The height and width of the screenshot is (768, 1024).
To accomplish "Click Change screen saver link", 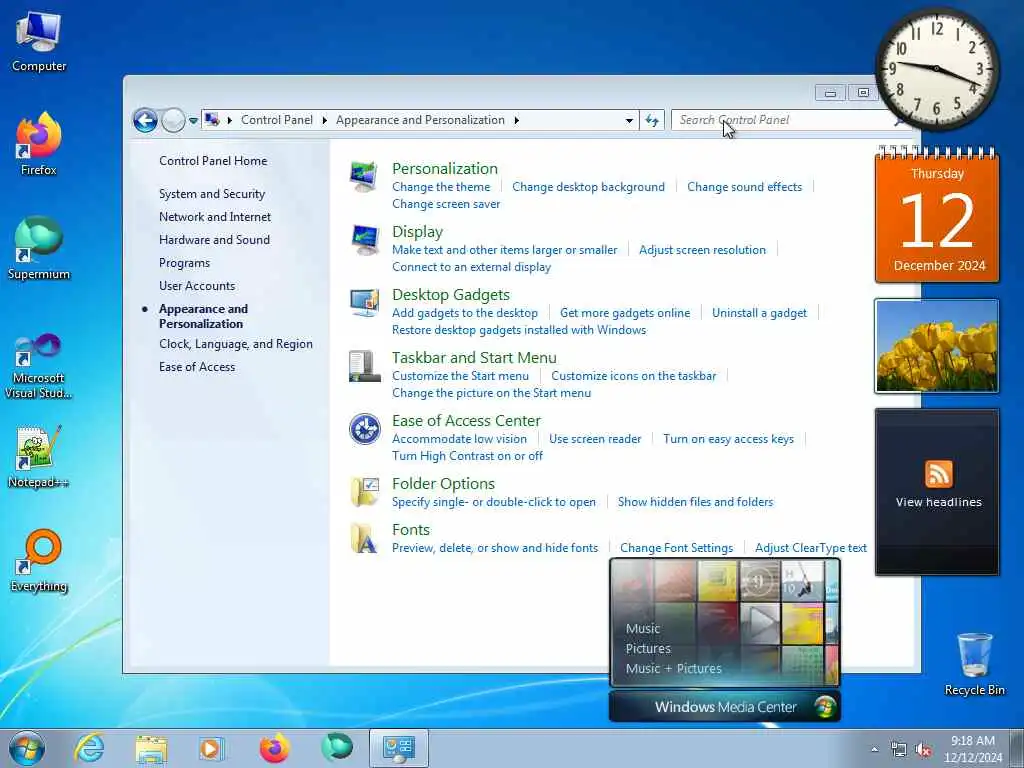I will [445, 204].
